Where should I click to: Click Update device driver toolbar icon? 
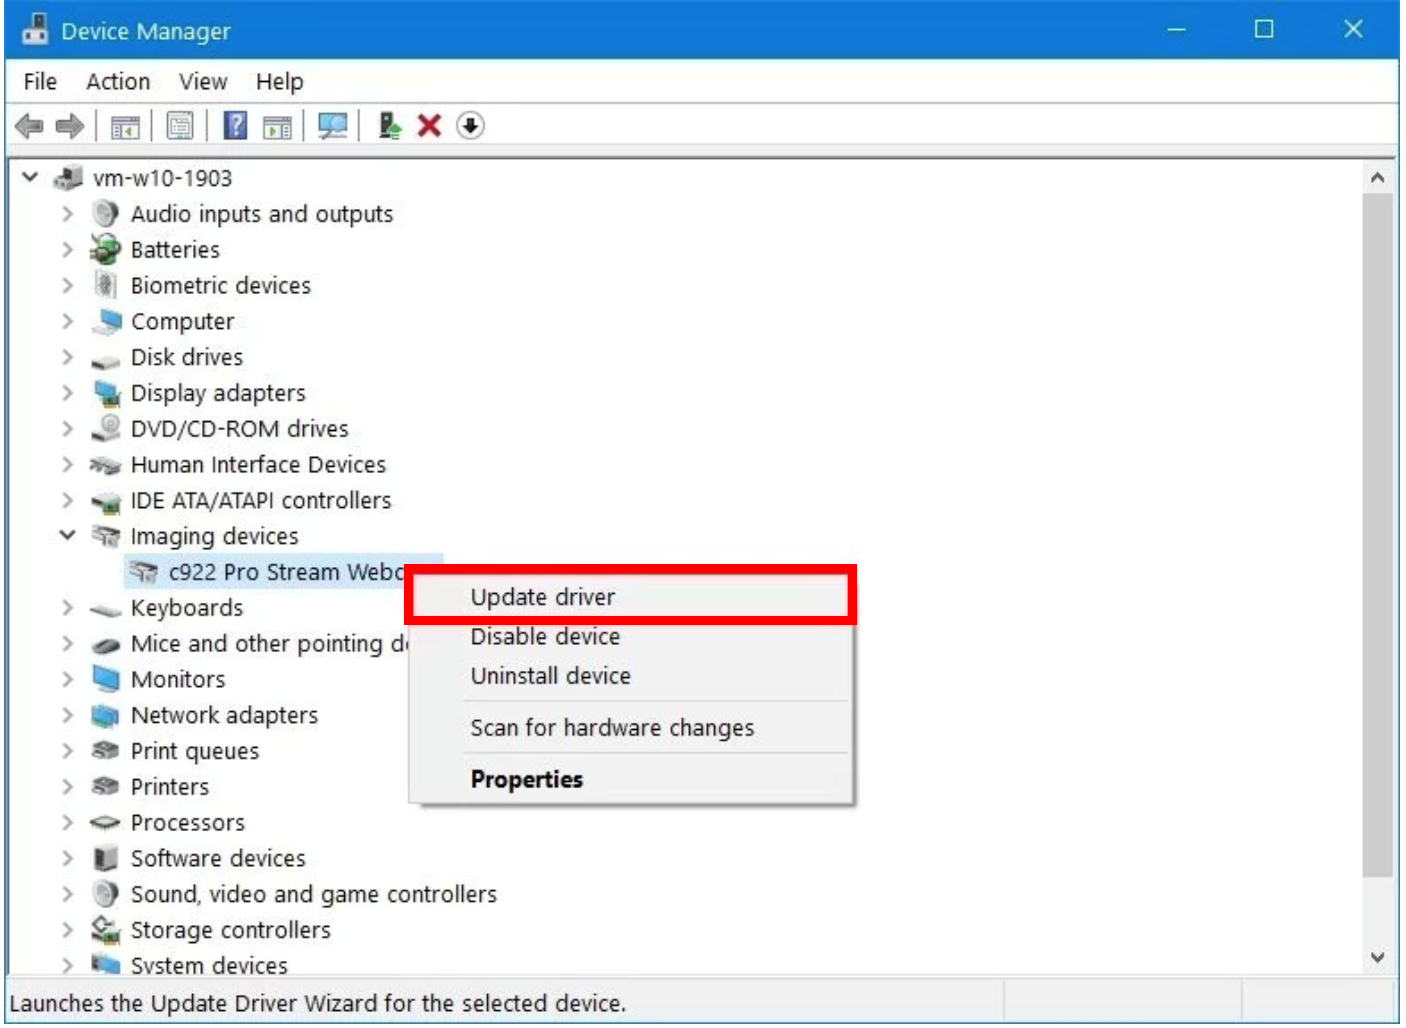(x=389, y=126)
